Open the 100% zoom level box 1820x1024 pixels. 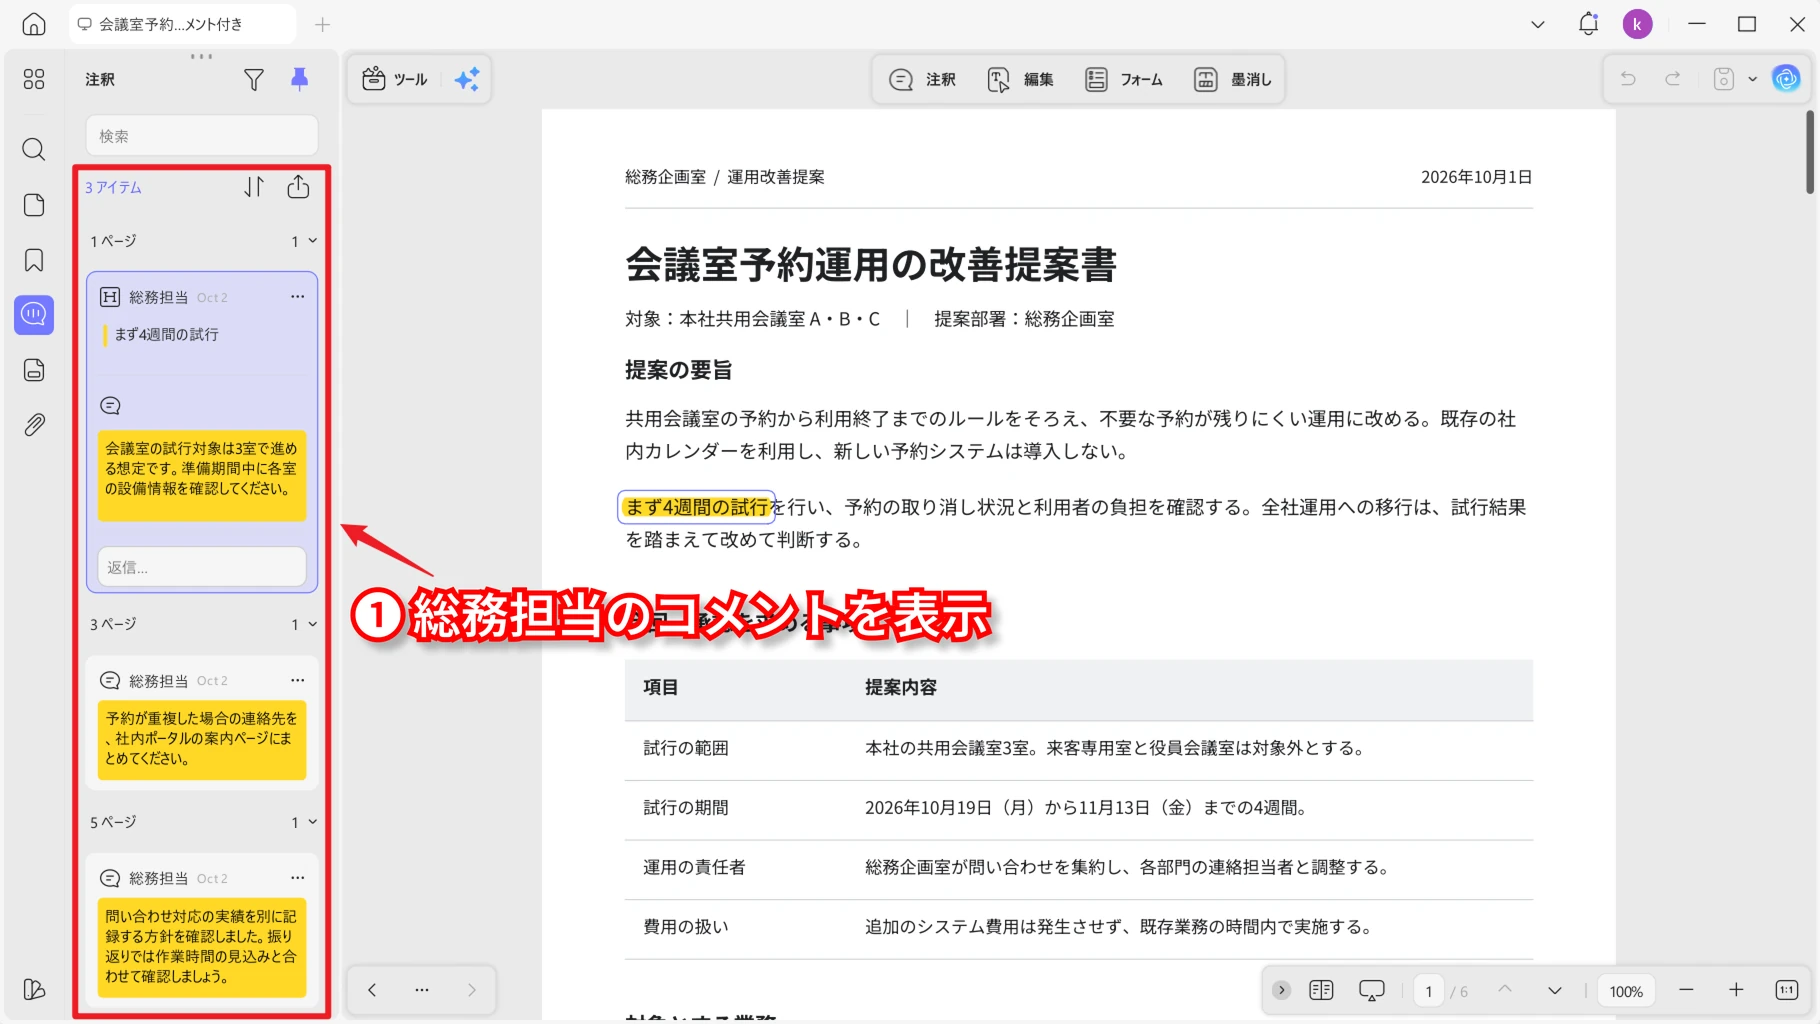tap(1626, 991)
